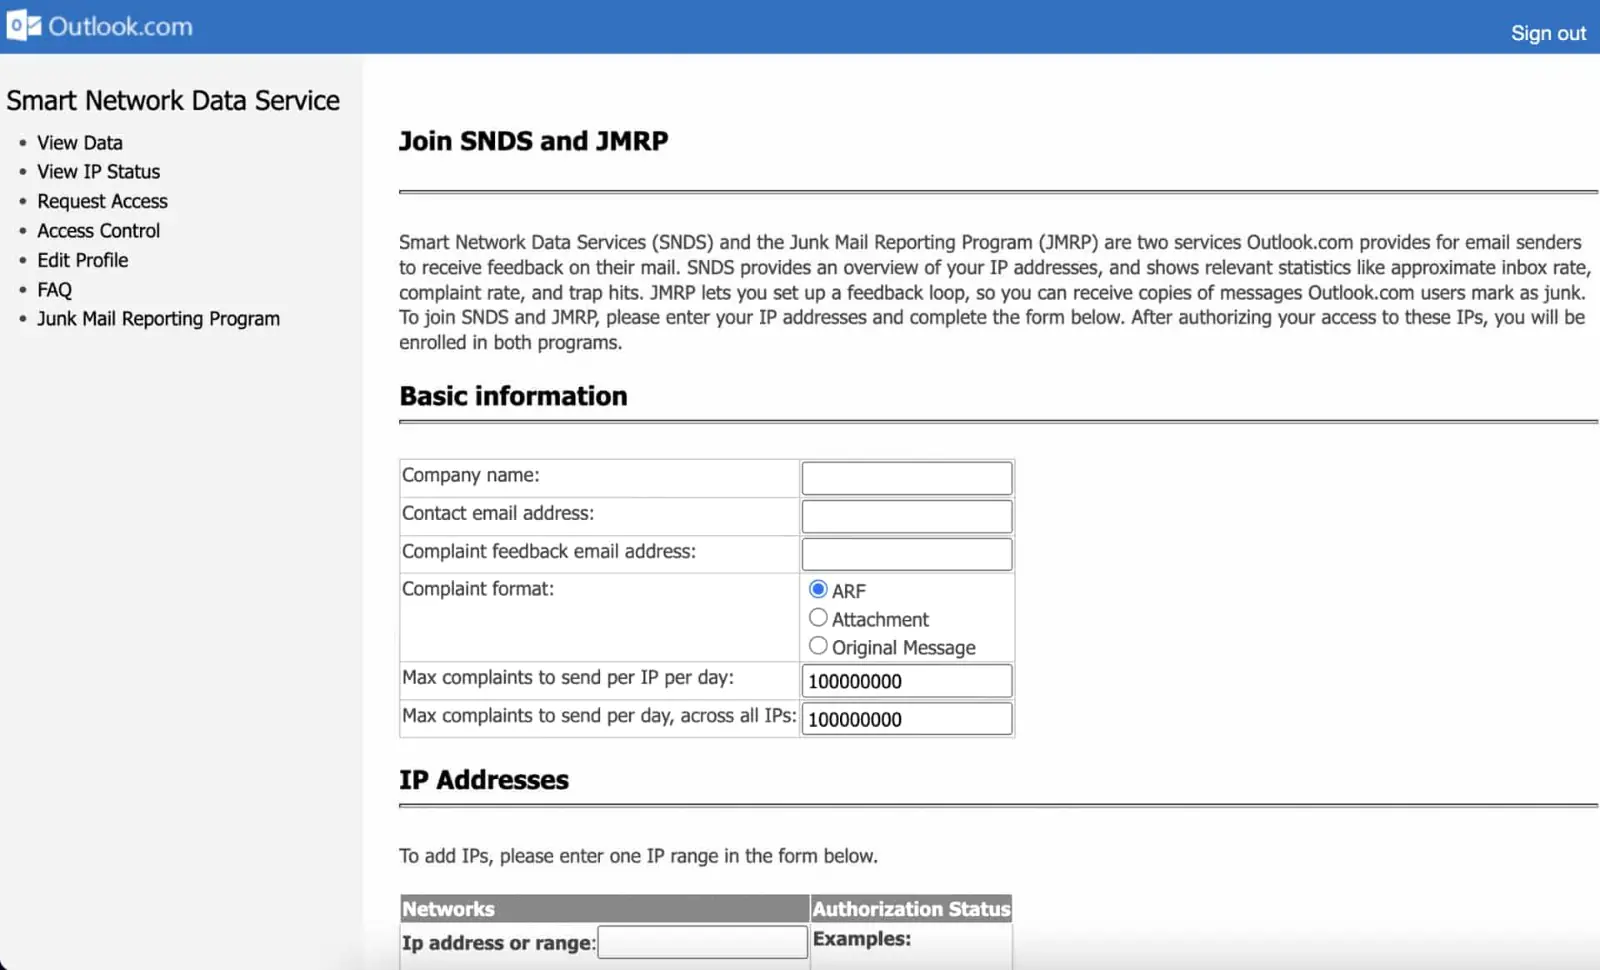1600x970 pixels.
Task: Select the Original Message complaint format
Action: [818, 646]
